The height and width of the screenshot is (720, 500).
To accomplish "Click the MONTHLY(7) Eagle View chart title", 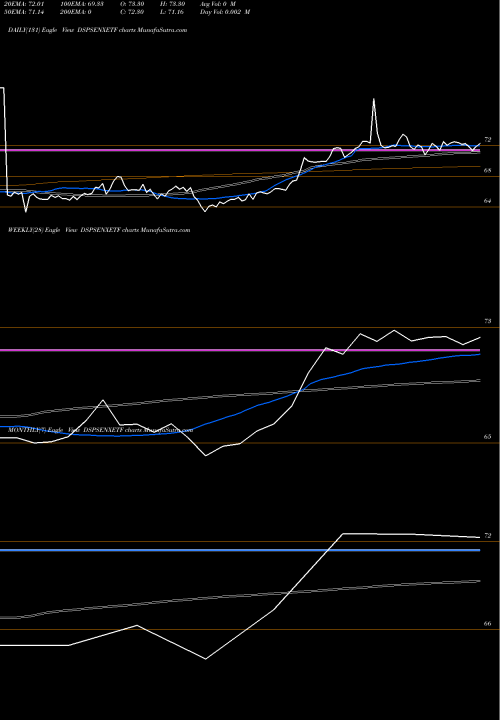I will pyautogui.click(x=100, y=430).
